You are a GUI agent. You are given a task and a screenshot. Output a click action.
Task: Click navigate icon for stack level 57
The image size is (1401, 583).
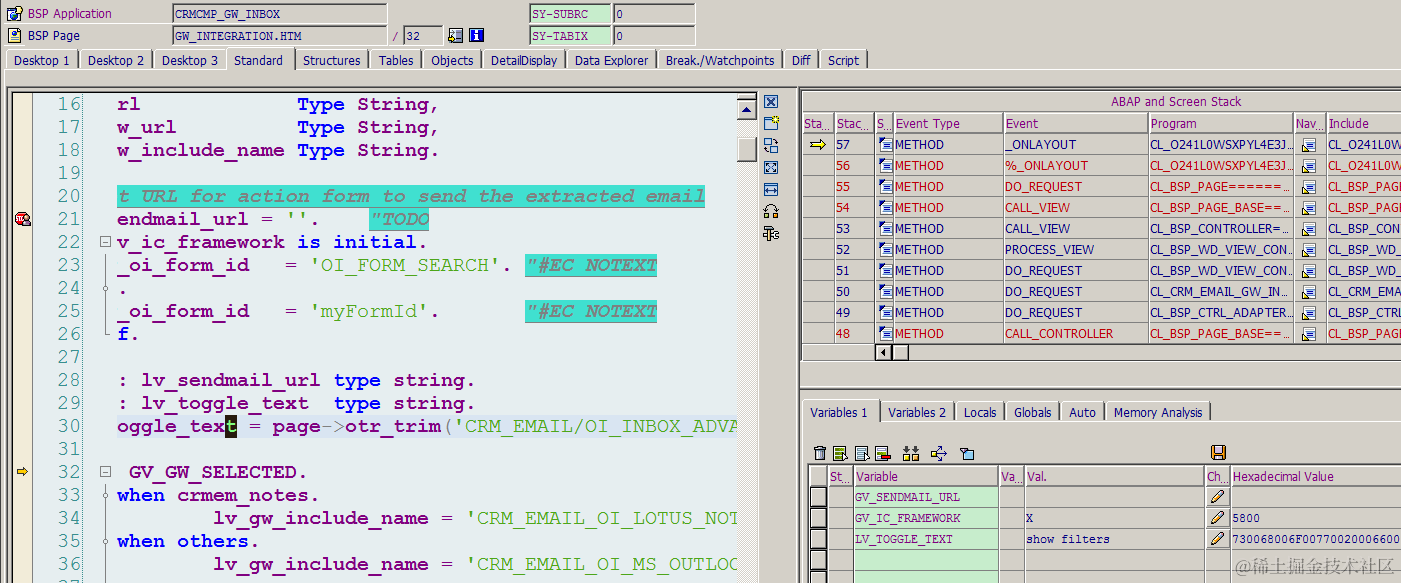pyautogui.click(x=1309, y=145)
